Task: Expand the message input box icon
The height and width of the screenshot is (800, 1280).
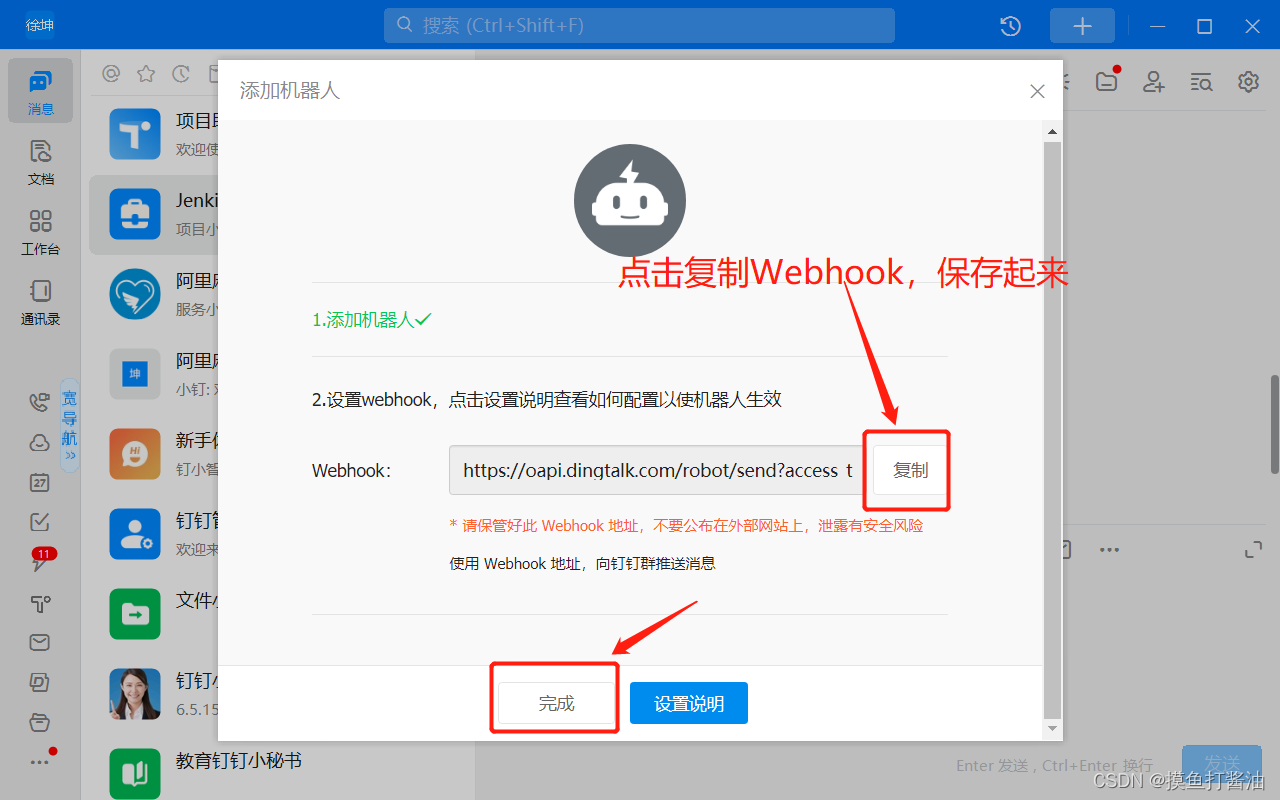Action: pyautogui.click(x=1253, y=549)
